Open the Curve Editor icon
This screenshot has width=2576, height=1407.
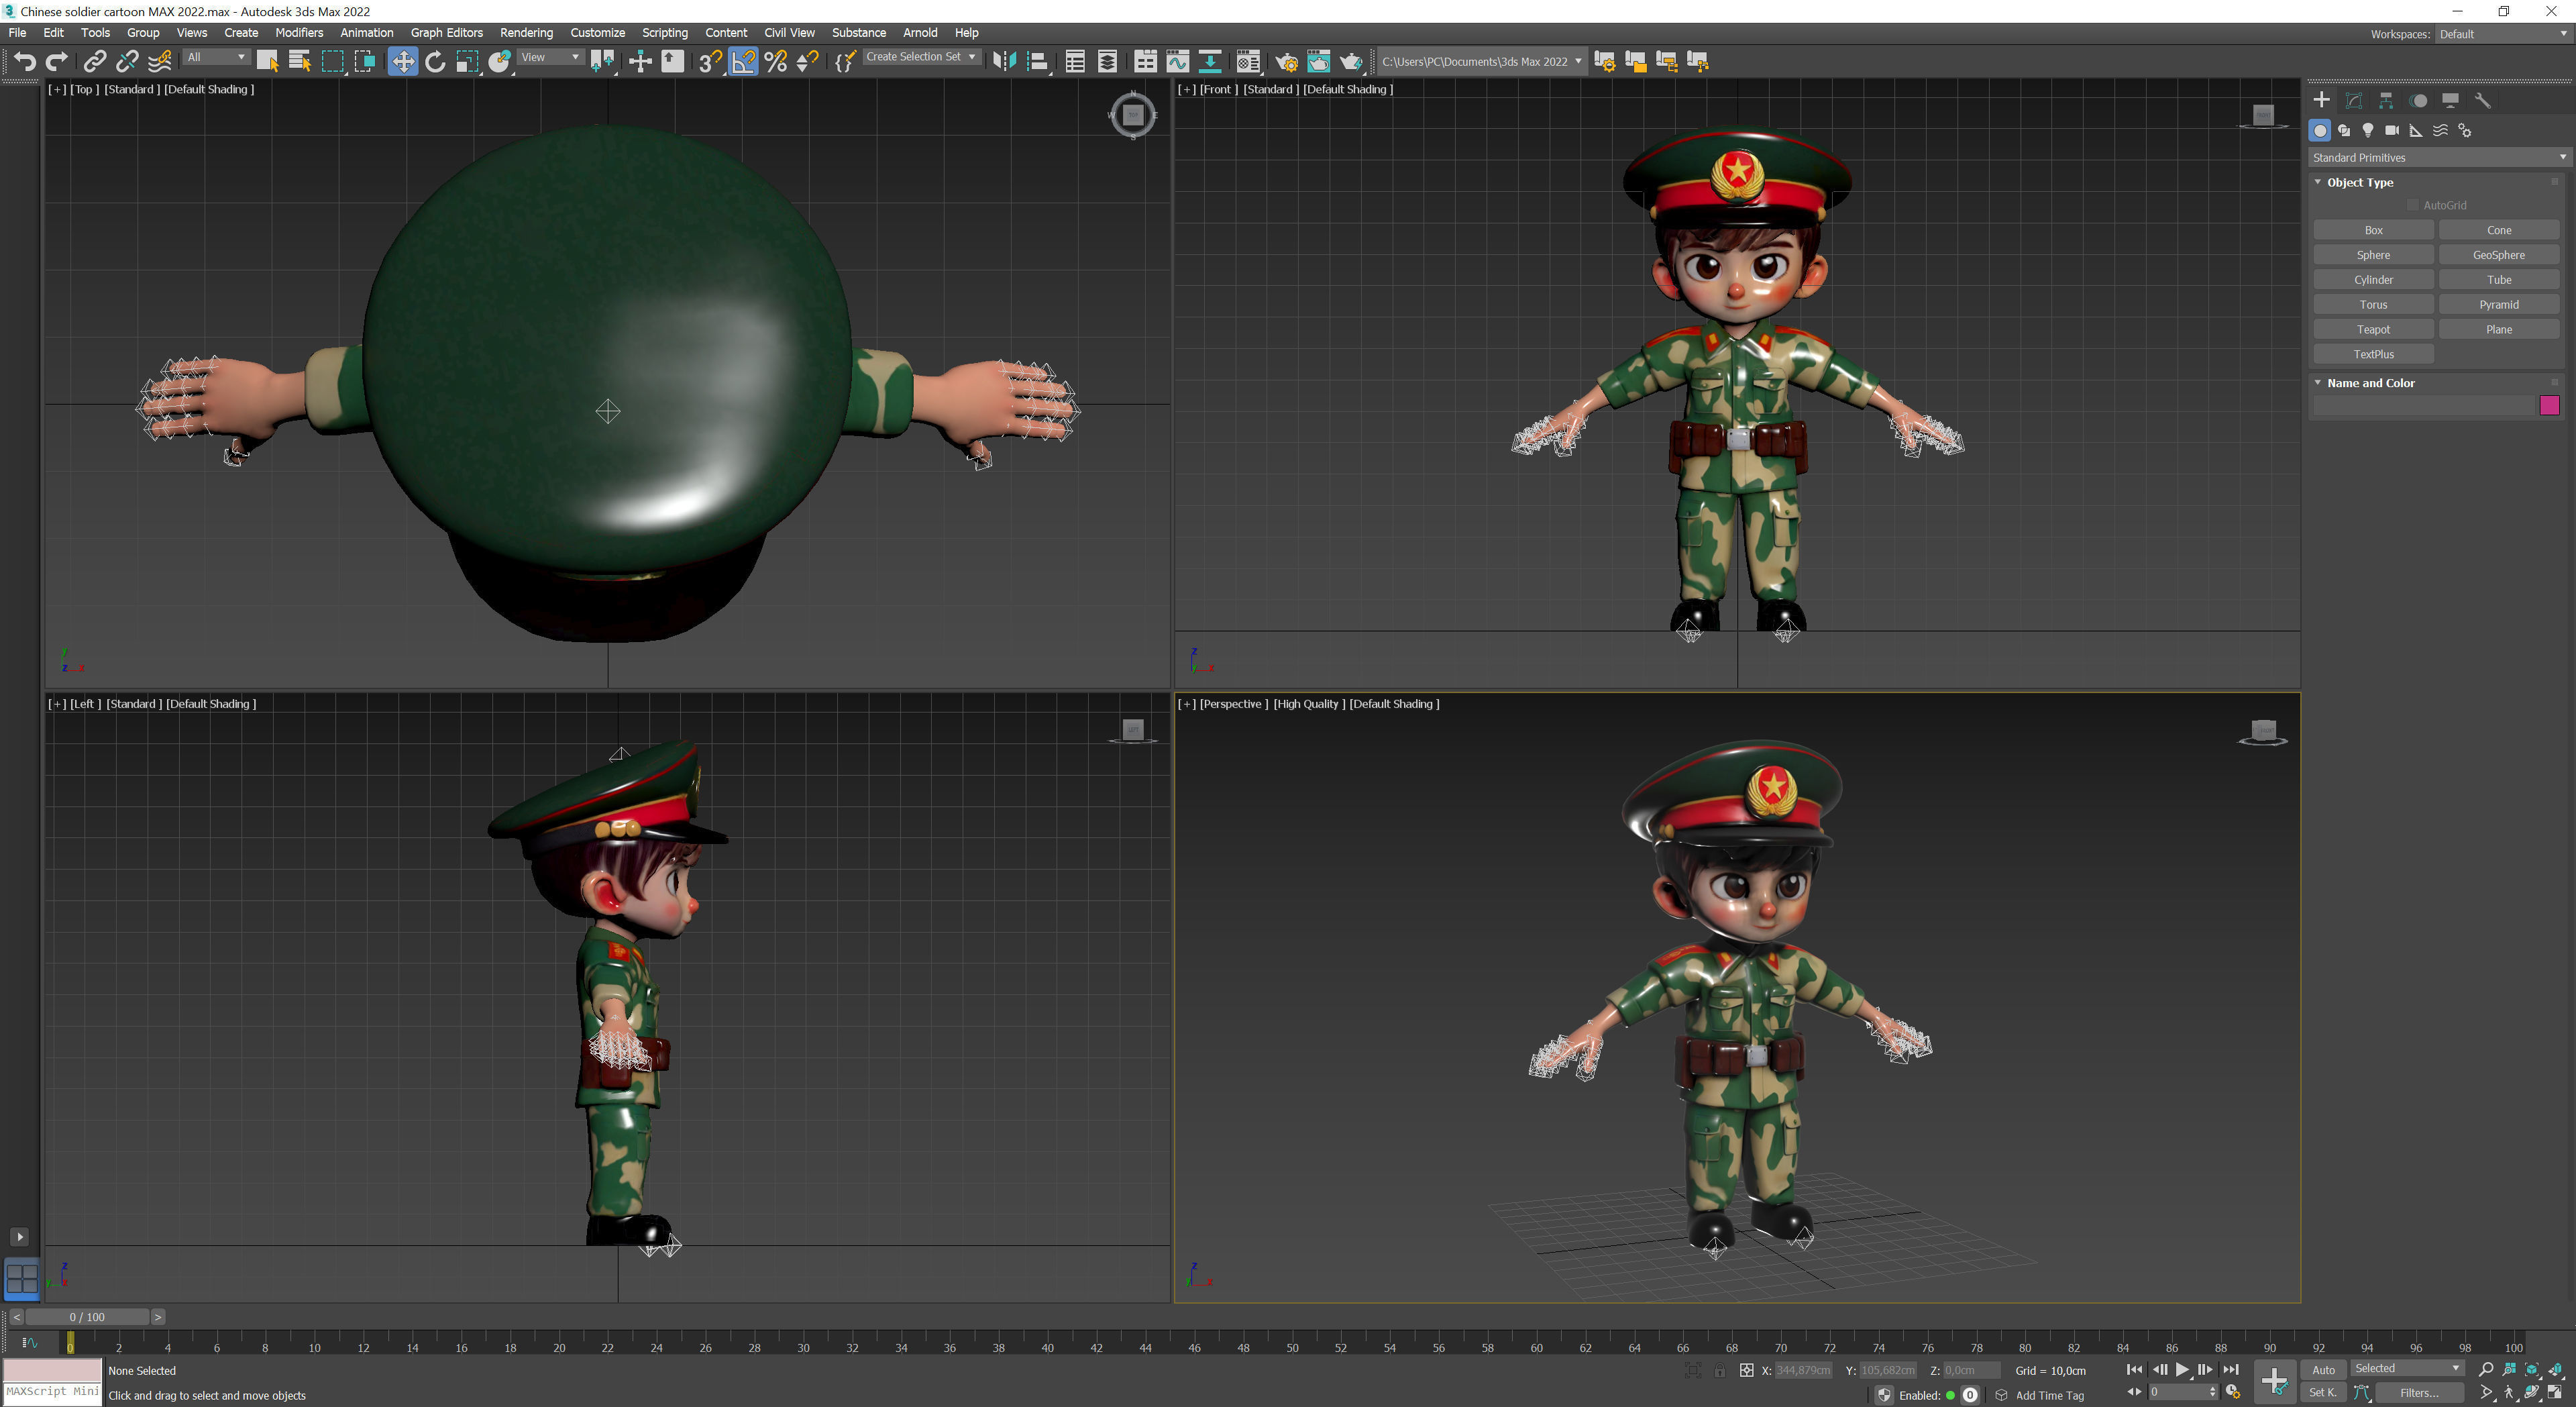[x=1177, y=62]
